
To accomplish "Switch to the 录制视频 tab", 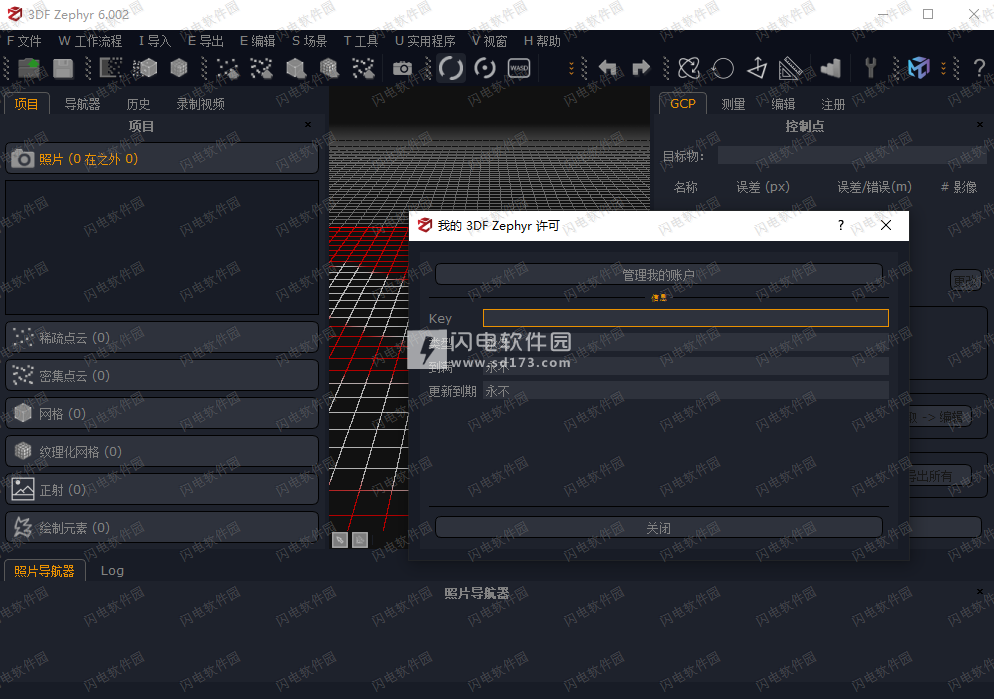I will click(200, 104).
